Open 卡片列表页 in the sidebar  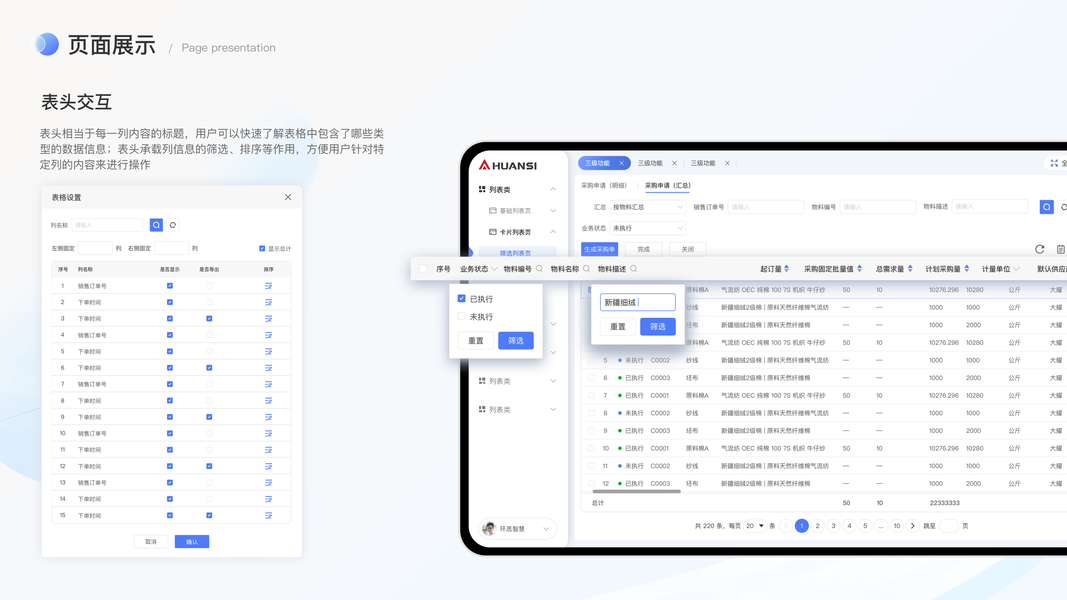point(515,232)
